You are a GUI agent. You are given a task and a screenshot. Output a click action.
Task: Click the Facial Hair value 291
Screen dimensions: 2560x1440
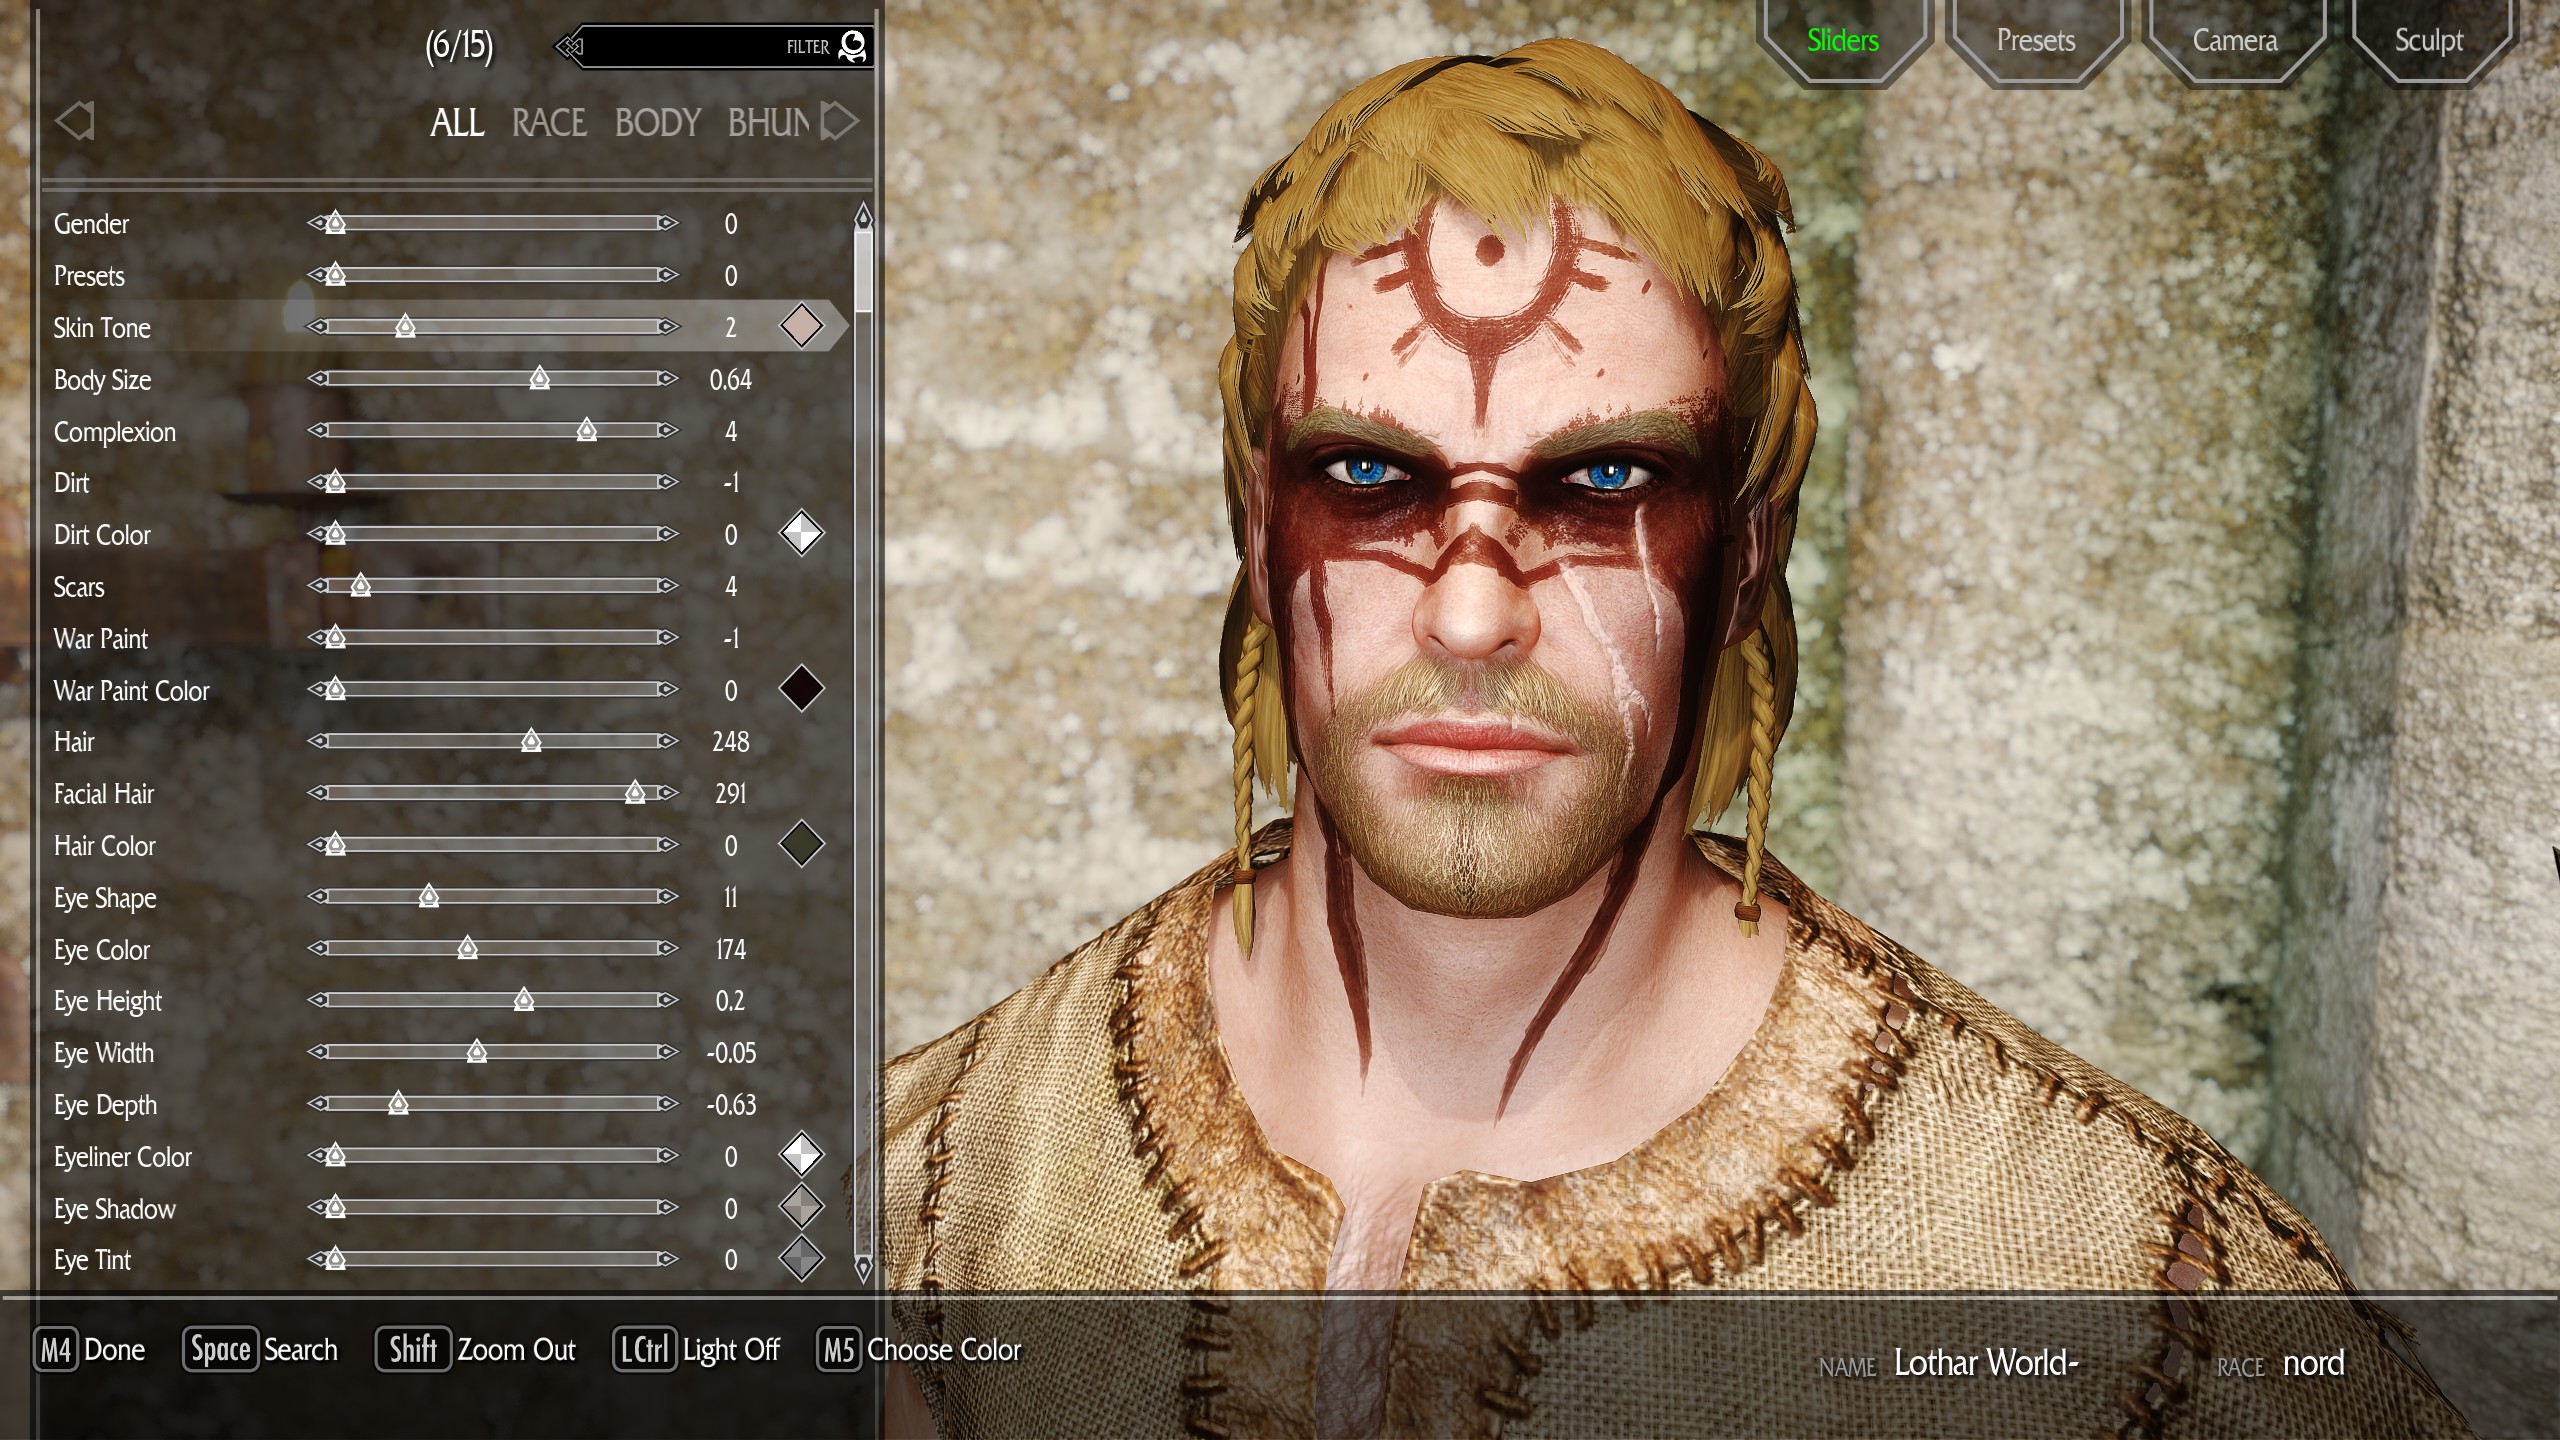pyautogui.click(x=731, y=794)
